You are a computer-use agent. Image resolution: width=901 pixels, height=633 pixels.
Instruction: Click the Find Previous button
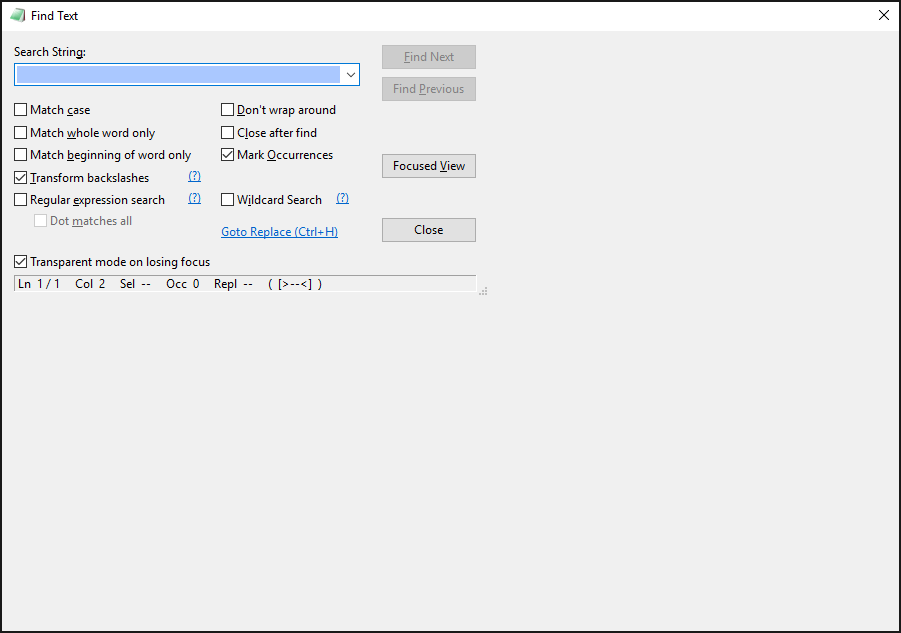coord(429,89)
